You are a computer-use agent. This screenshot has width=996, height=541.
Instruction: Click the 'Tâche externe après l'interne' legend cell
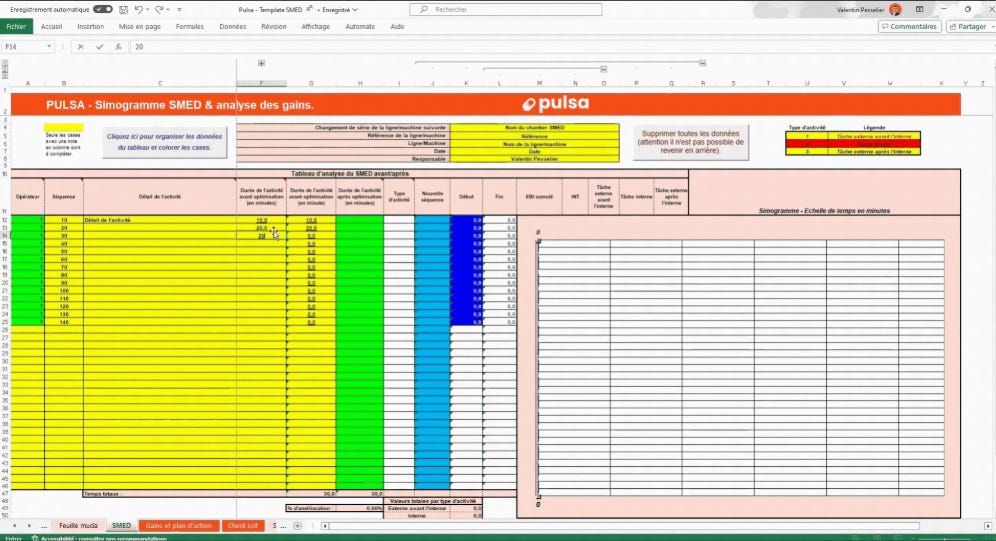874,152
